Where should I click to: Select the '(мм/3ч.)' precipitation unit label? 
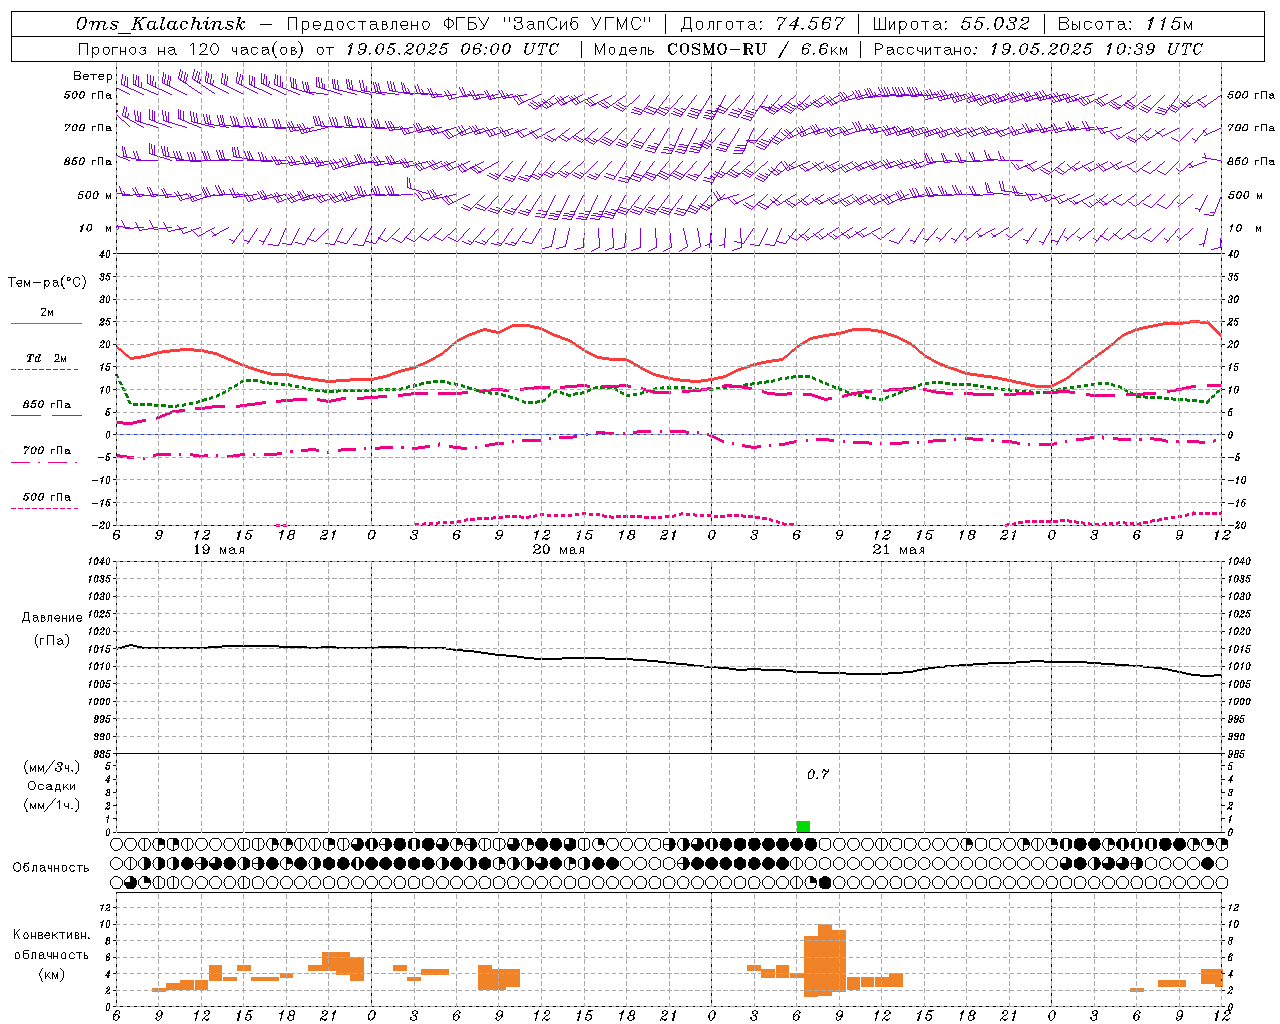52,767
